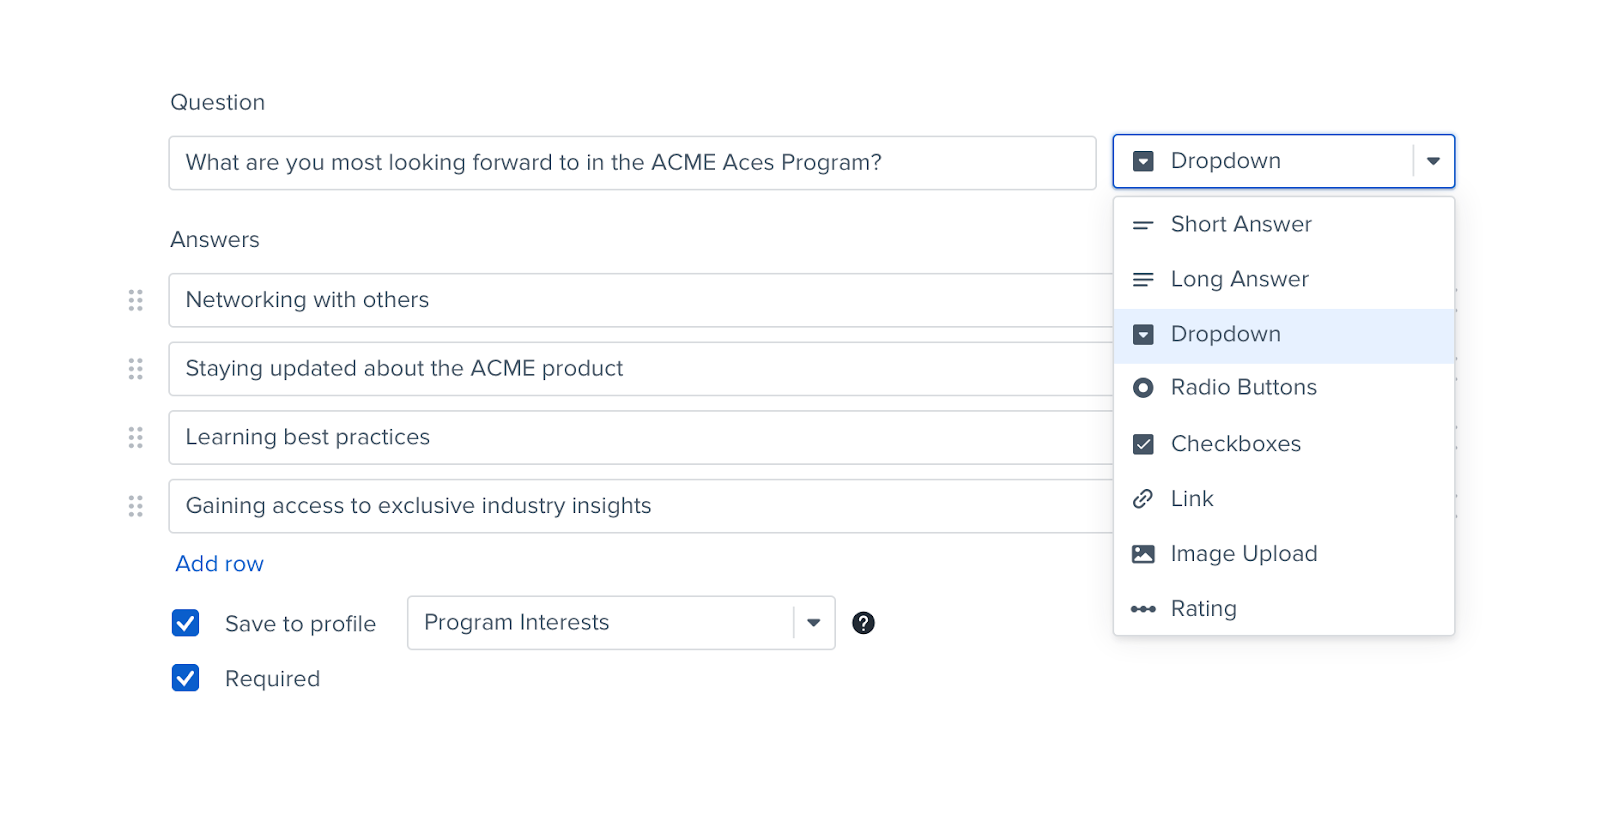Choose Long Answer from the type list
Viewport: 1600px width, 815px height.
tap(1239, 279)
